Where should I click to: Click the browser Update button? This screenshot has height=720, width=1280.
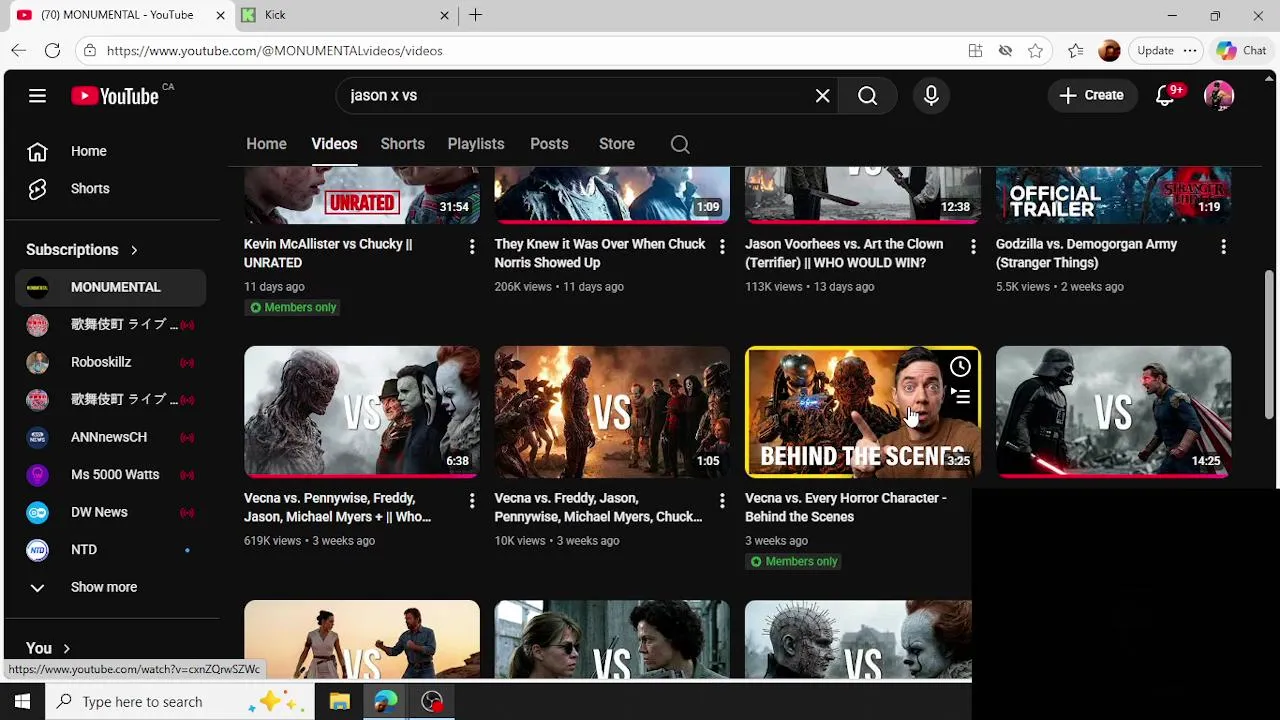[x=1155, y=51]
